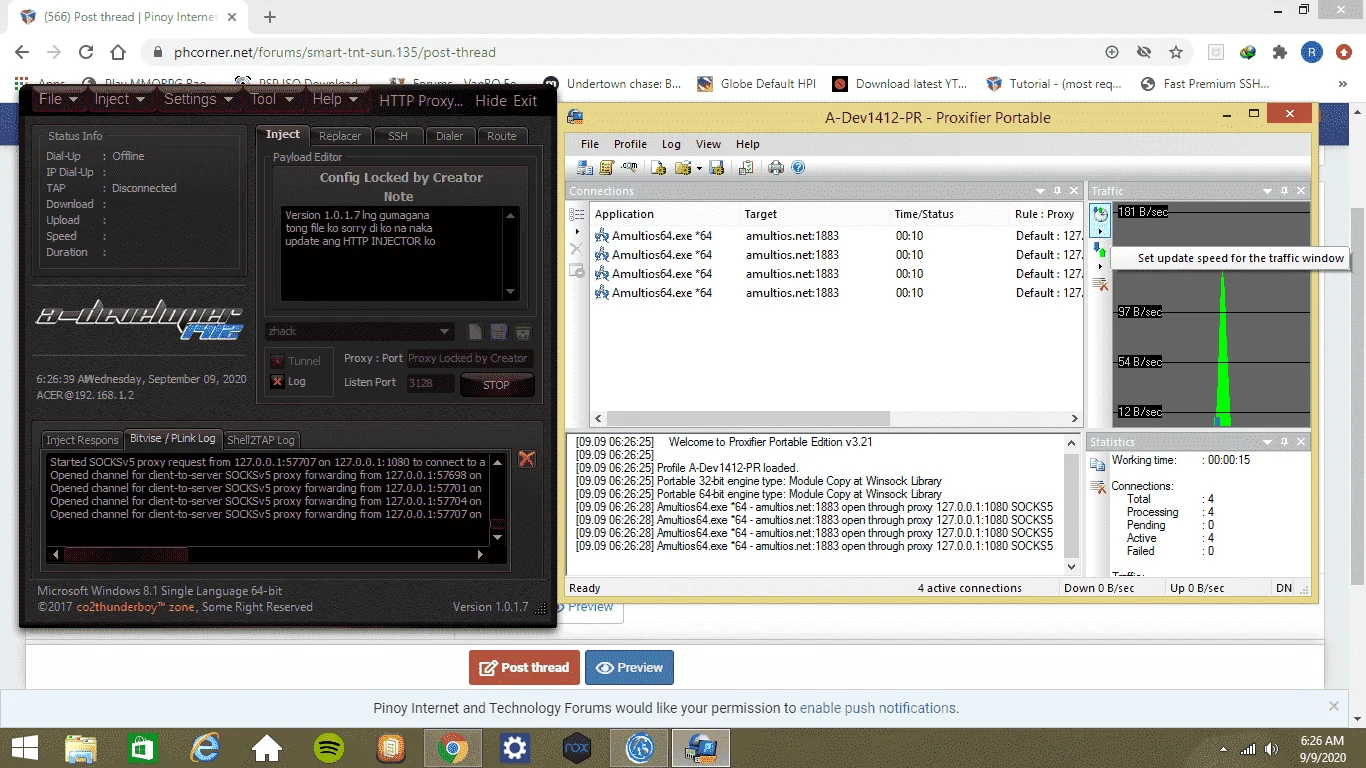The height and width of the screenshot is (768, 1366).
Task: Click new config page icon beside zhack
Action: (476, 332)
